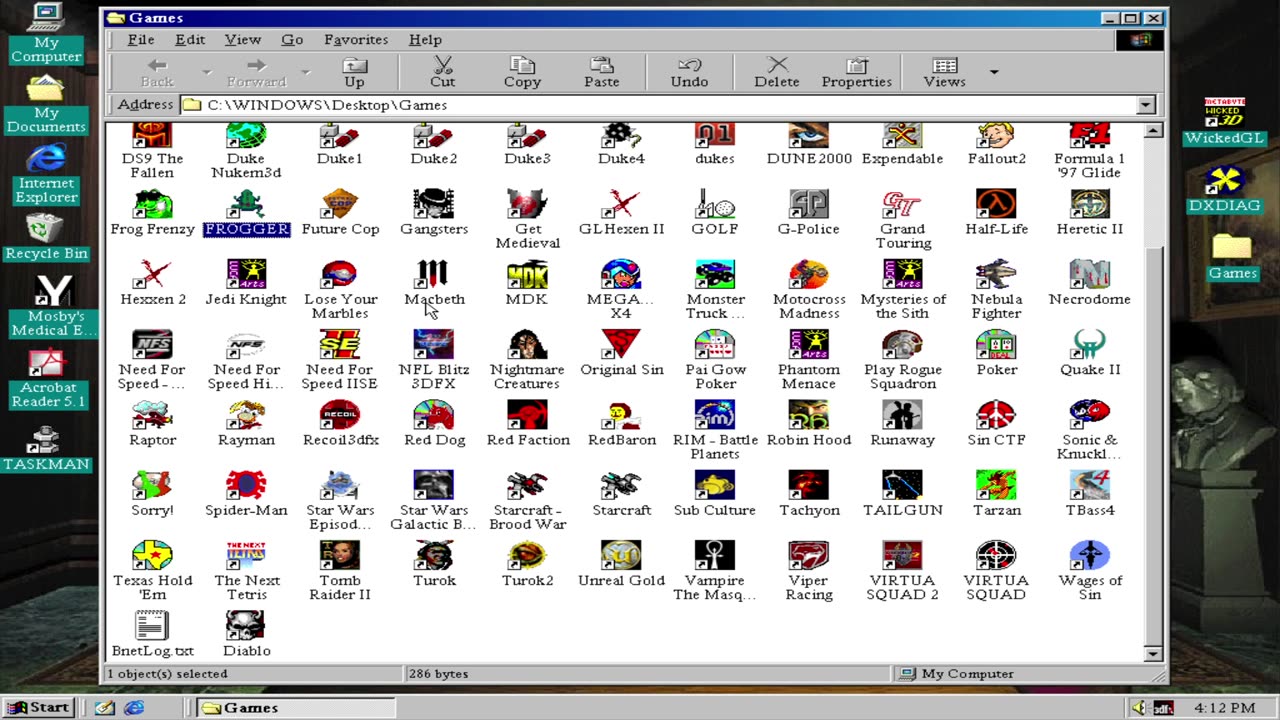Click the Address bar path field
The height and width of the screenshot is (720, 1280).
coord(658,105)
